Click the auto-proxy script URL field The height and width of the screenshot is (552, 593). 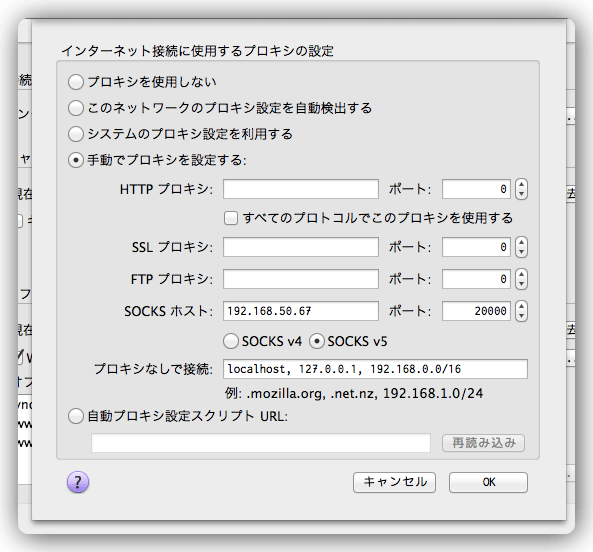pyautogui.click(x=261, y=443)
